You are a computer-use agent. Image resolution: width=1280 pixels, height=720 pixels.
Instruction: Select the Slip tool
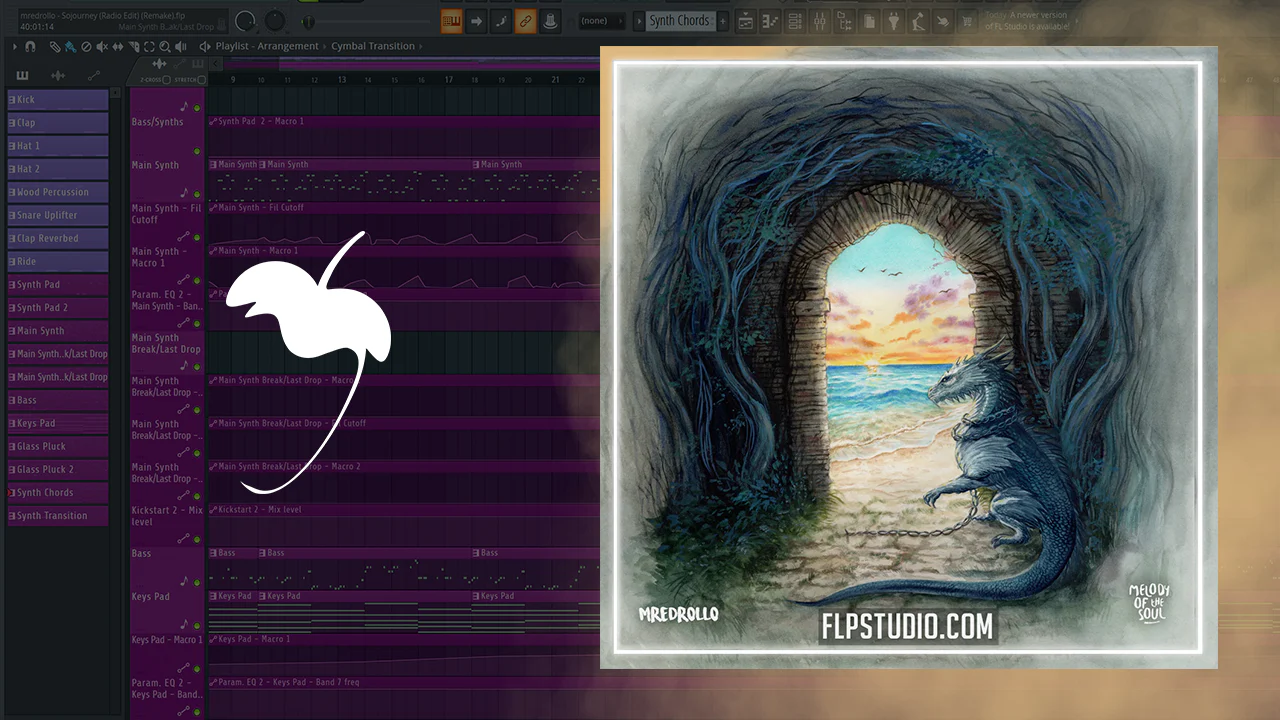pyautogui.click(x=118, y=46)
